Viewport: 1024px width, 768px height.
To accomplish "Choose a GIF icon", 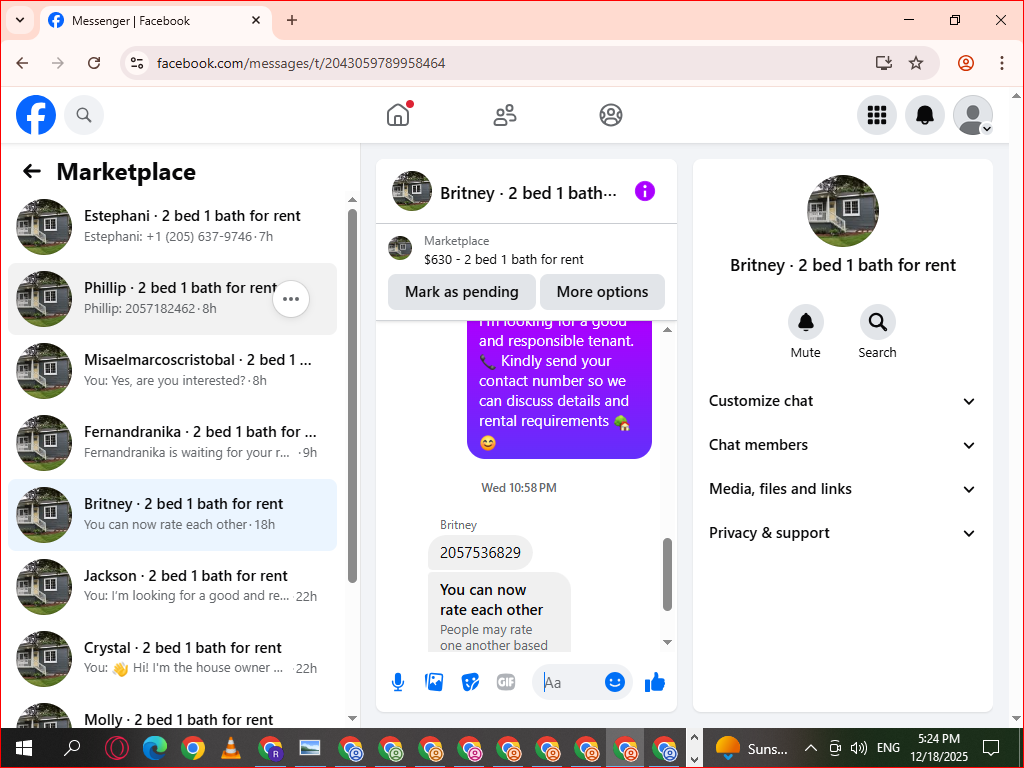I will [x=505, y=682].
